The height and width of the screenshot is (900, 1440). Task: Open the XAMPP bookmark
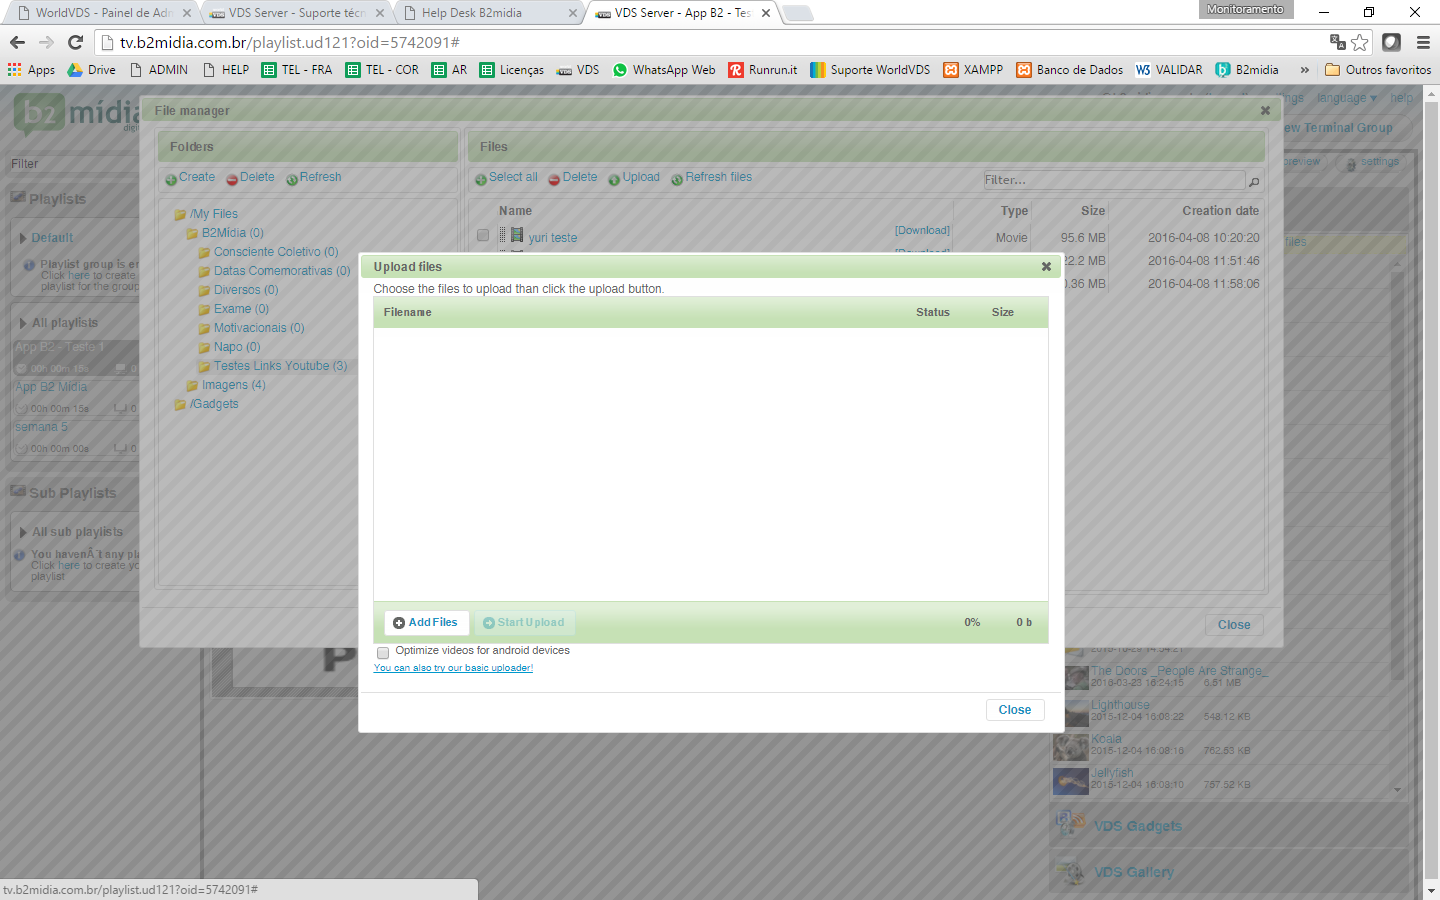click(x=973, y=70)
